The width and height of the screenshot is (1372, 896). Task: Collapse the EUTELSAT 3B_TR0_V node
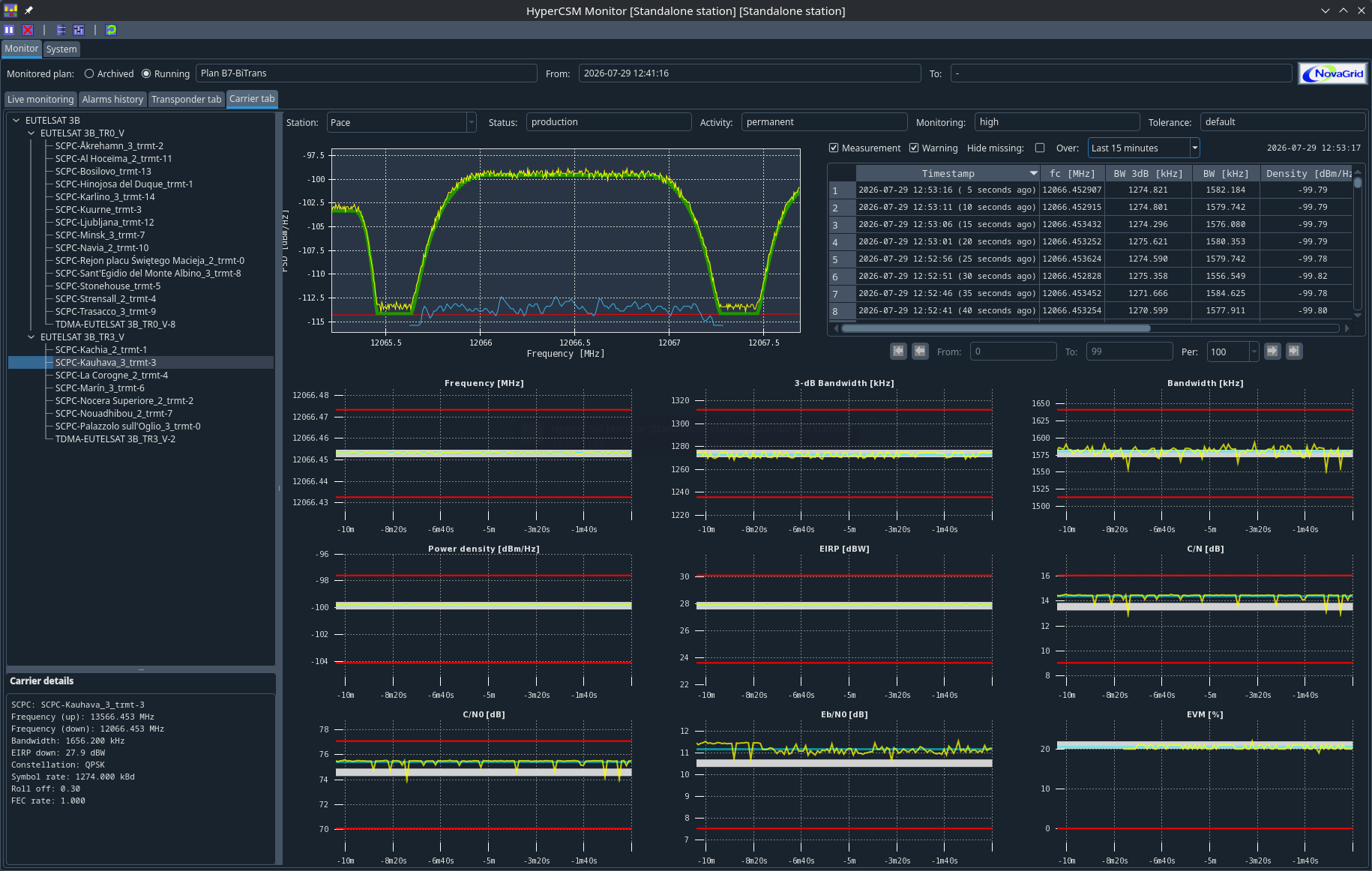tap(30, 132)
